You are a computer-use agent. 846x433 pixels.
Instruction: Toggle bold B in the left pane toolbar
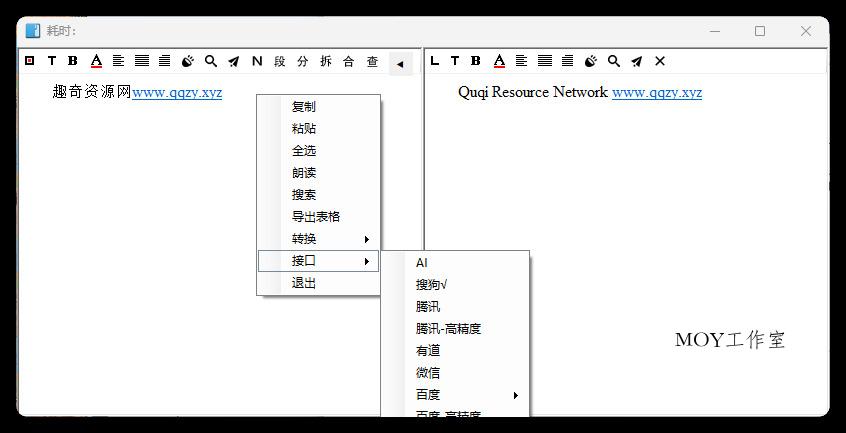click(73, 61)
